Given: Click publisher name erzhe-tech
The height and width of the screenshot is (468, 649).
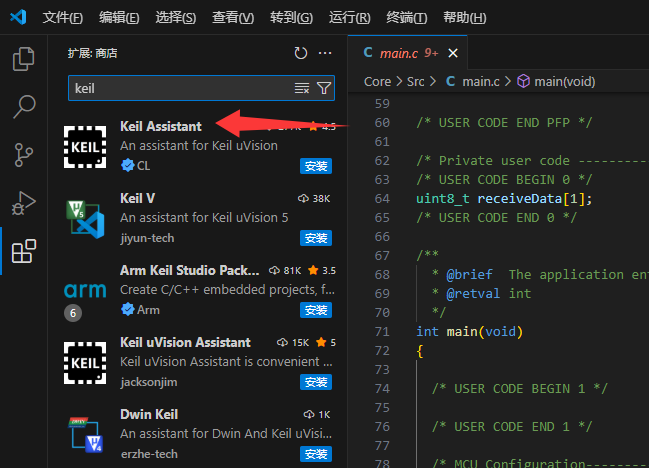Looking at the screenshot, I should point(149,454).
